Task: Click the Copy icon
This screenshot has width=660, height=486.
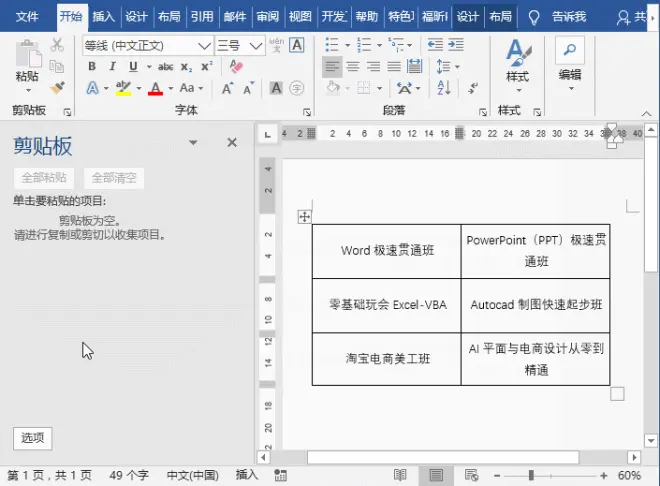Action: point(57,66)
